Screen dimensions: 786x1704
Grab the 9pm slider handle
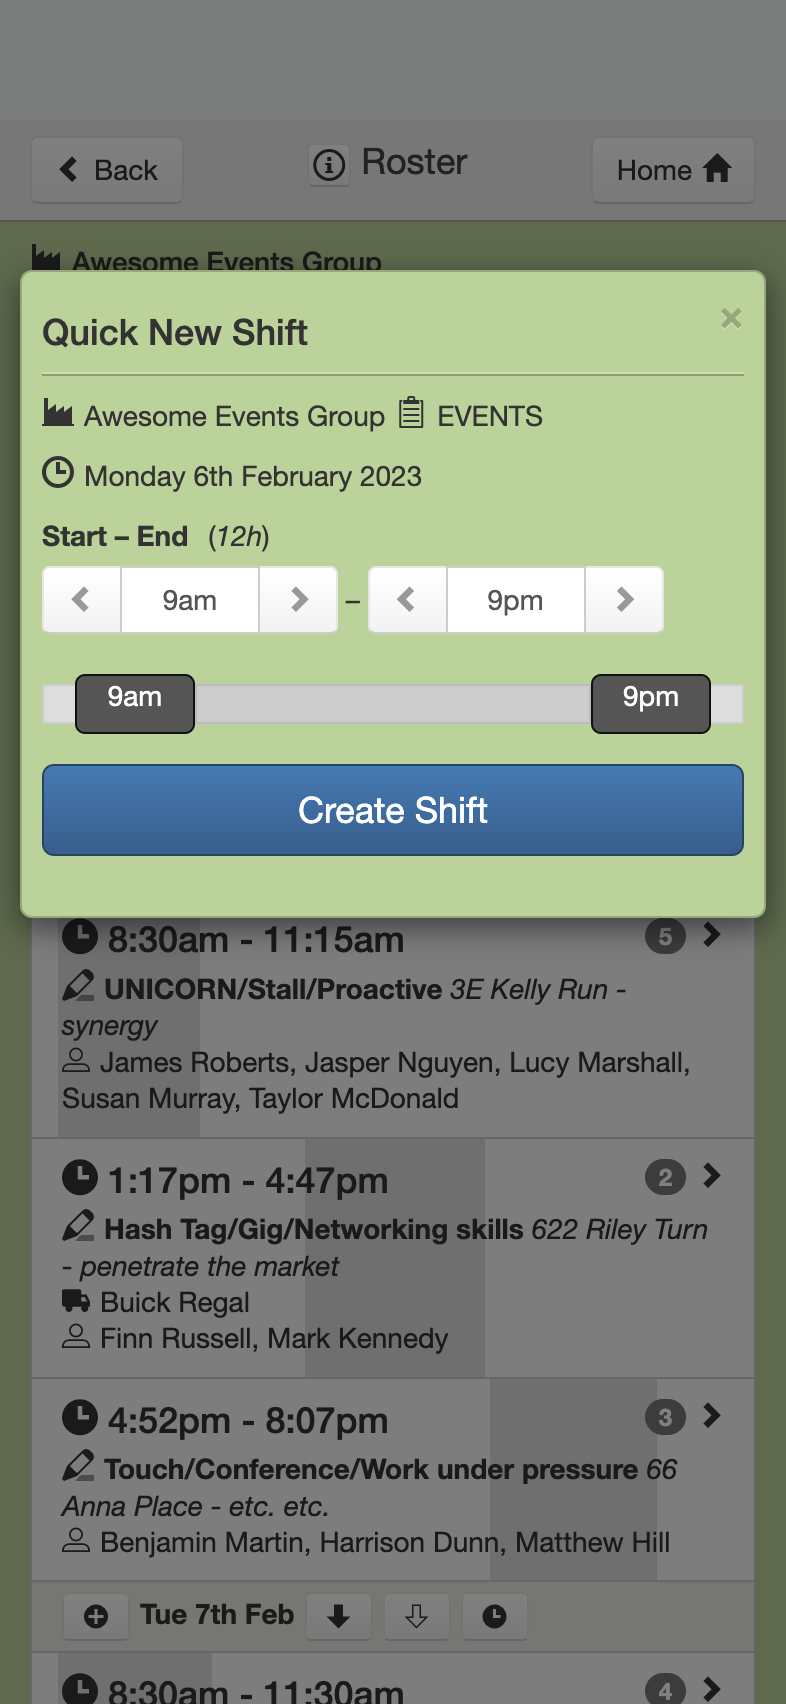[x=651, y=704]
